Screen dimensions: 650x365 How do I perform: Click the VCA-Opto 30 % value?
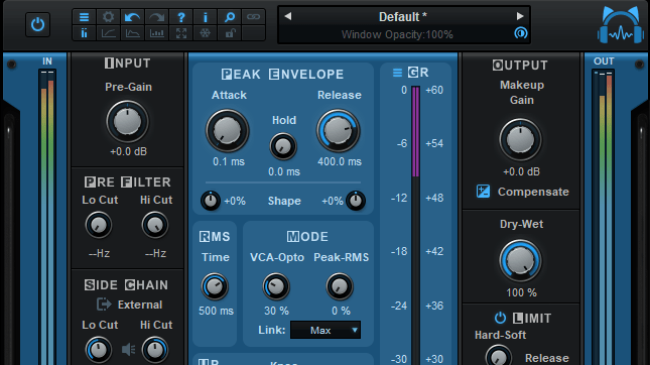click(x=276, y=311)
